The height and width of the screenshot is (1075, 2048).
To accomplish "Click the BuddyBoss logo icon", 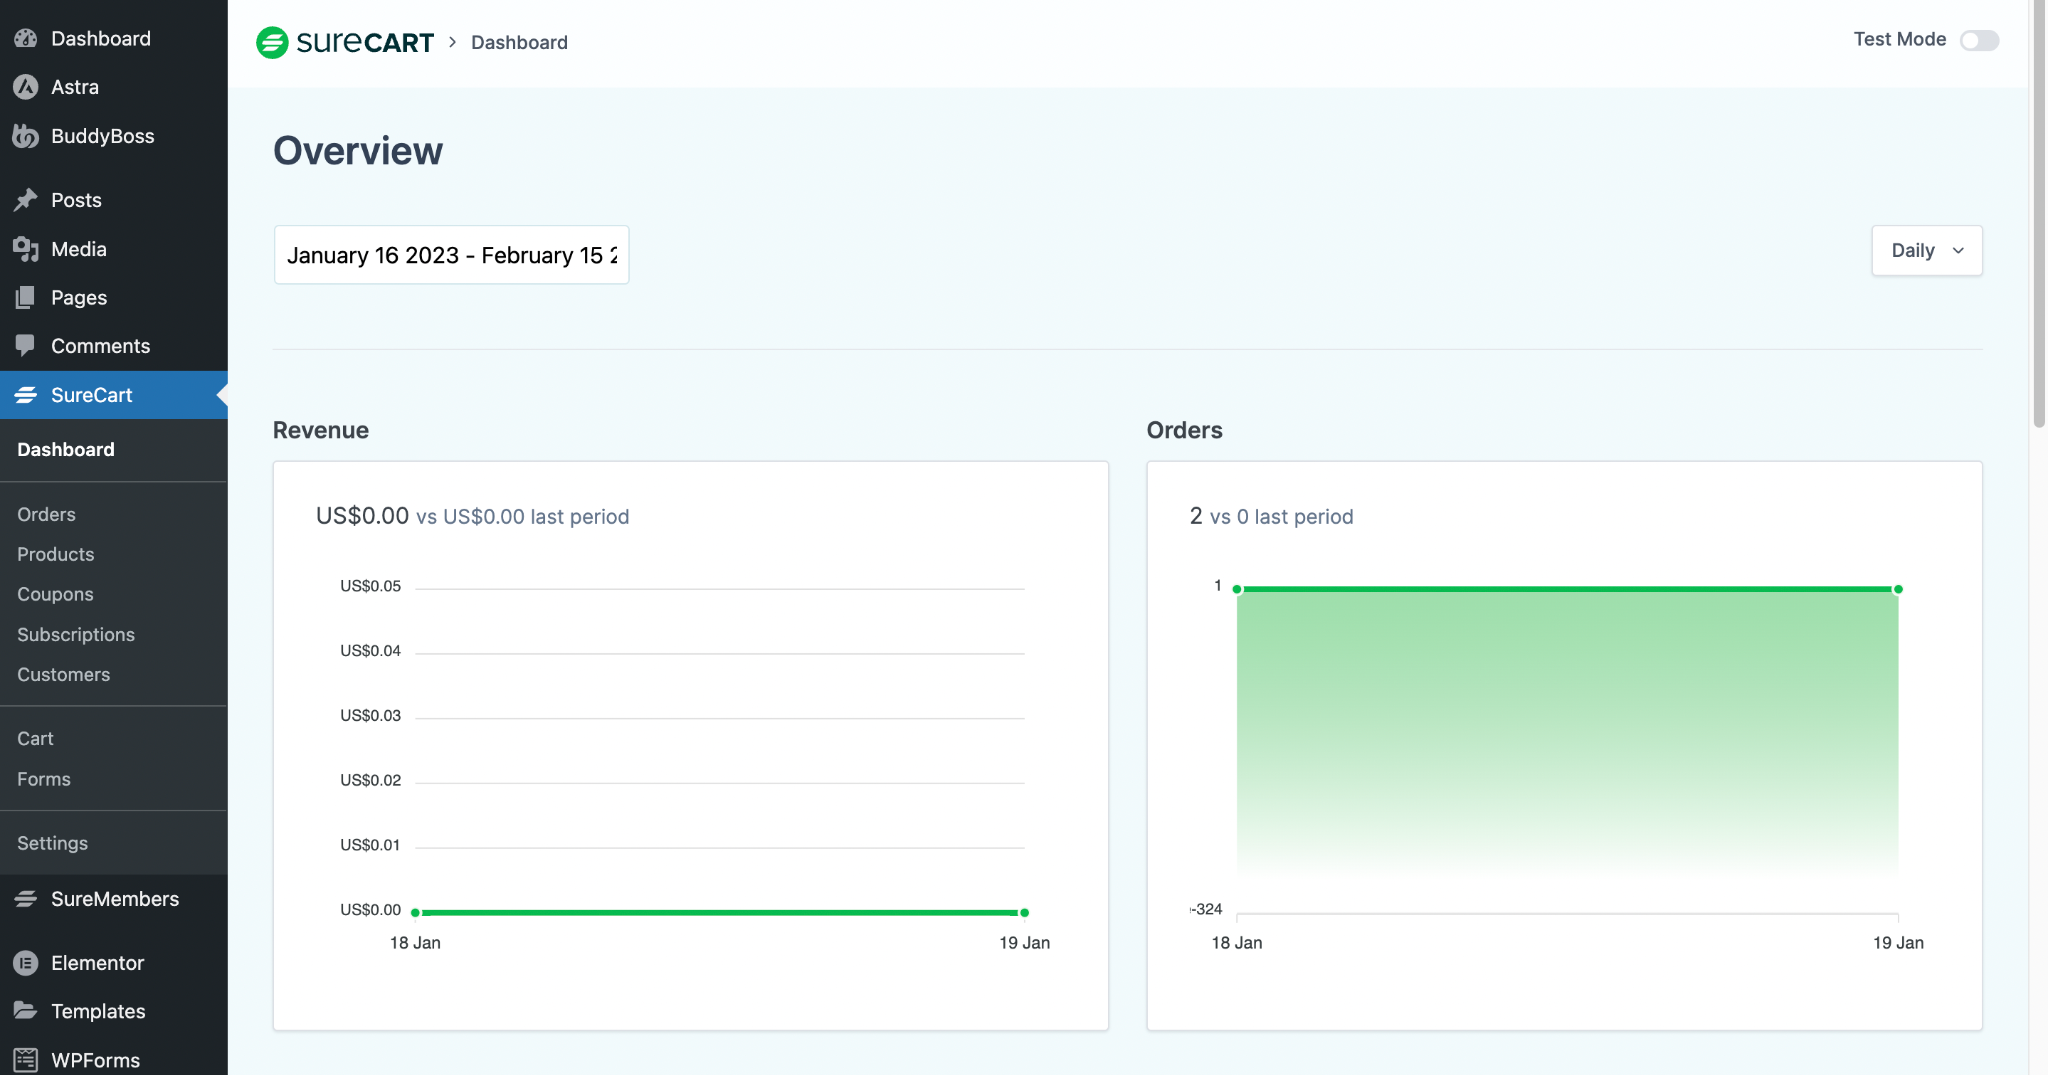I will coord(26,136).
